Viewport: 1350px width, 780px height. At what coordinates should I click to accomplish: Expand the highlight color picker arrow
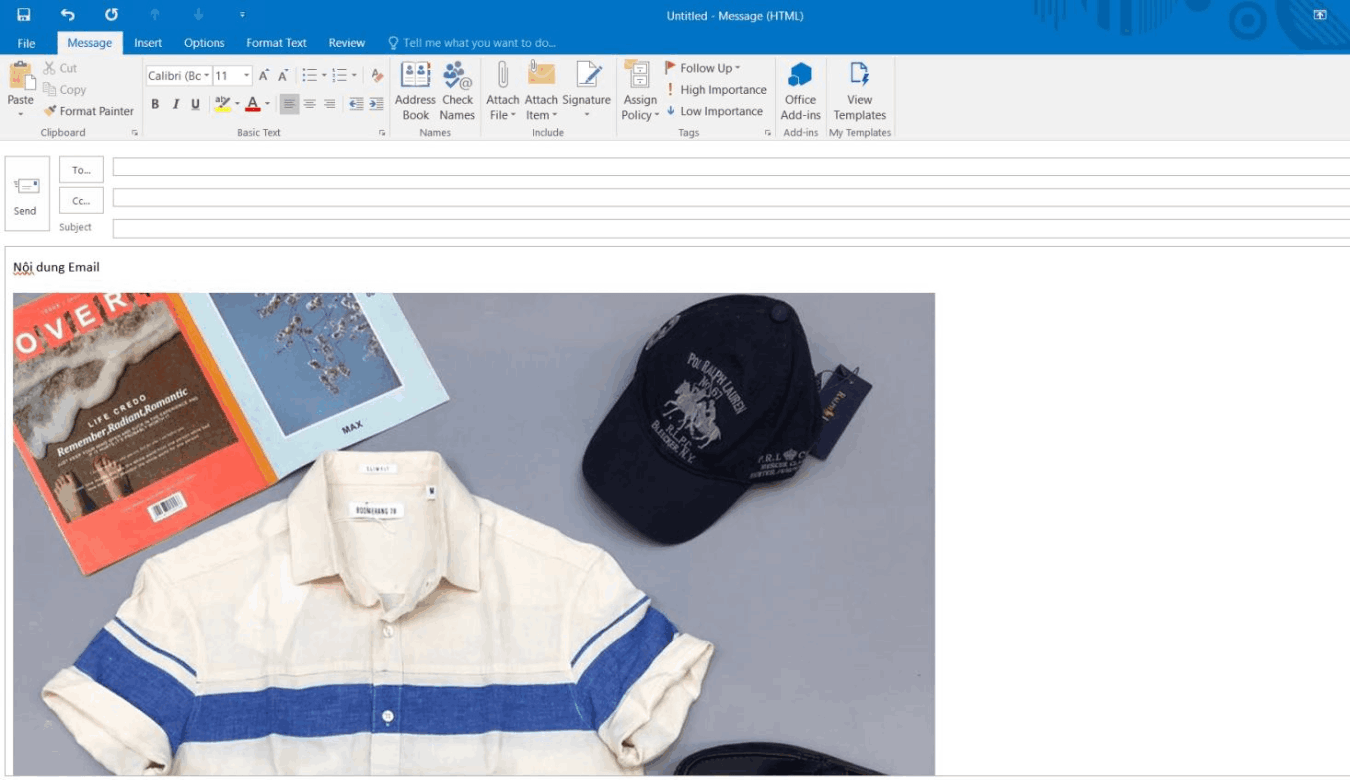237,104
